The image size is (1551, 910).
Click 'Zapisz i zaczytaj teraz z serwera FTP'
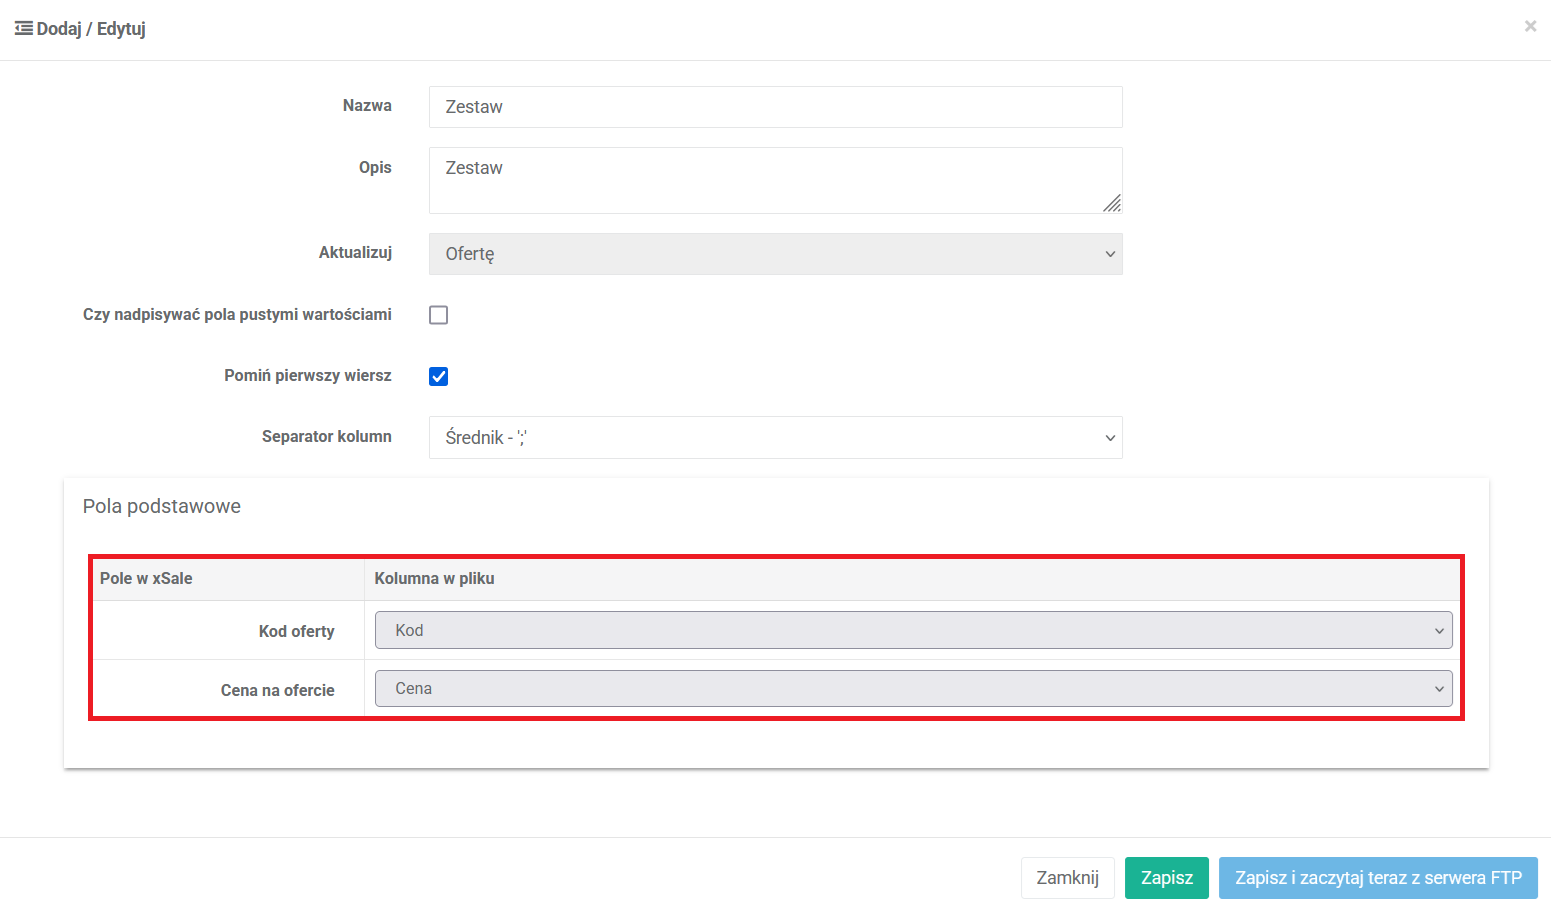point(1377,878)
